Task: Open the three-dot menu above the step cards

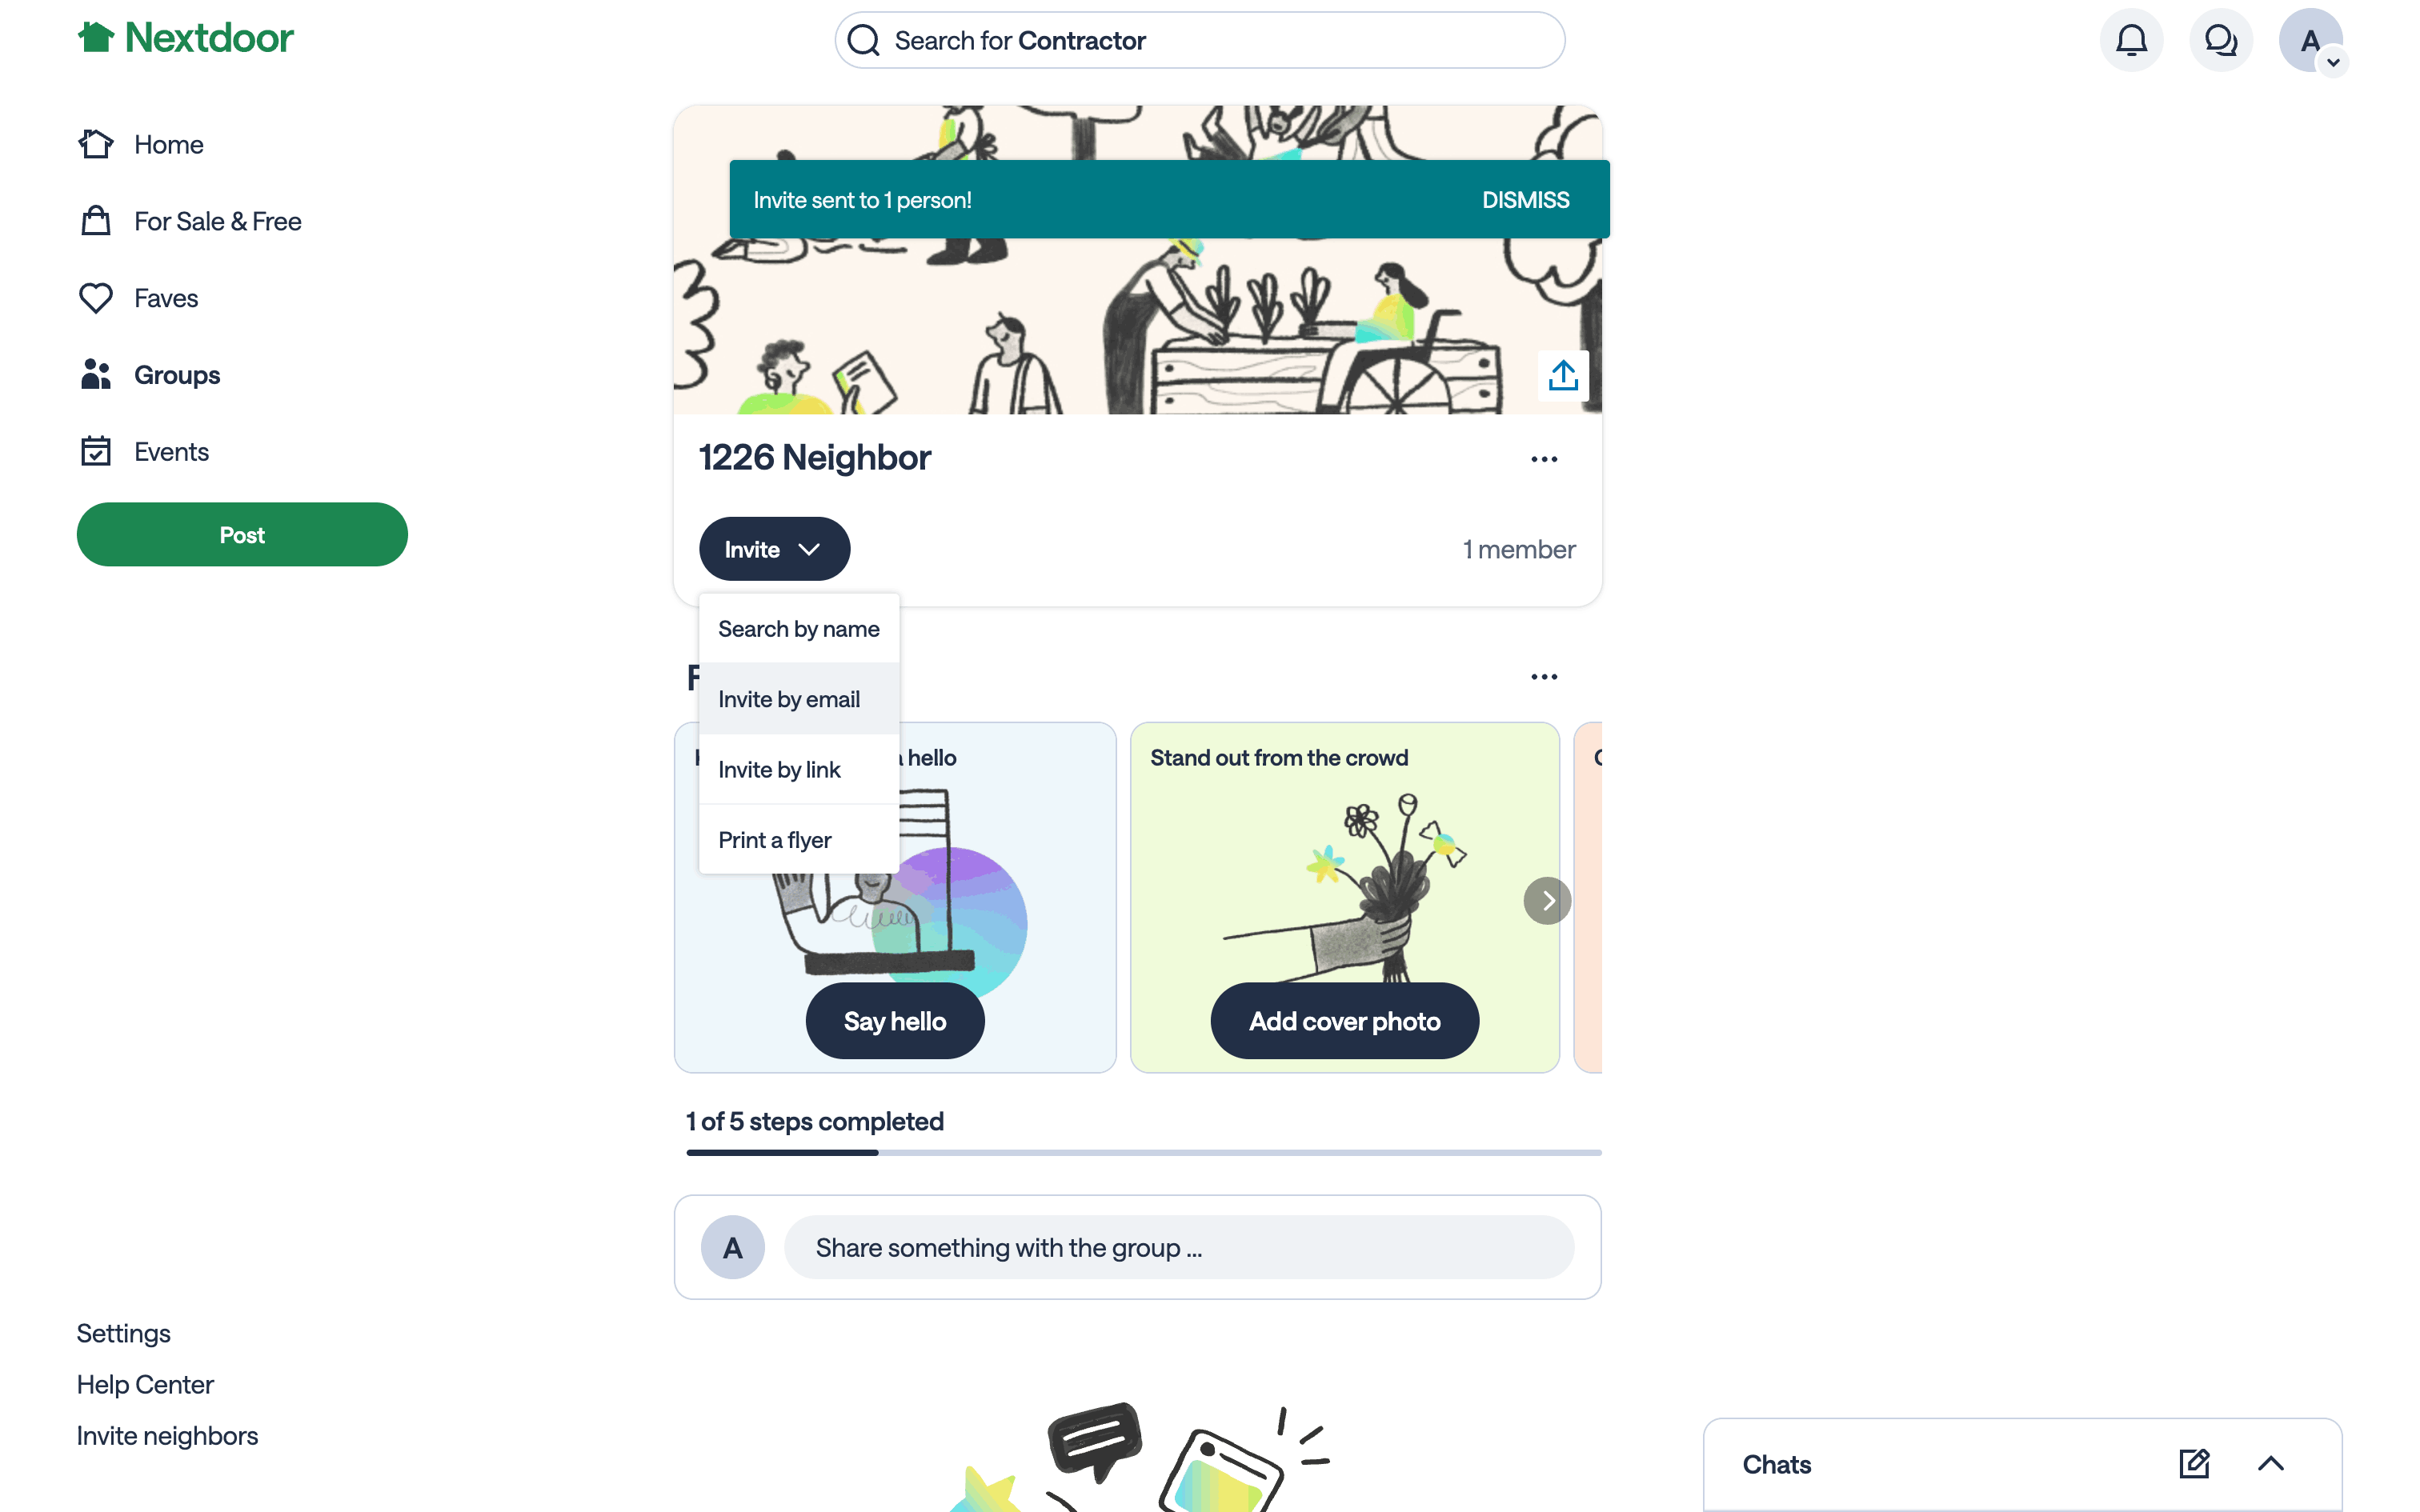Action: (x=1544, y=677)
